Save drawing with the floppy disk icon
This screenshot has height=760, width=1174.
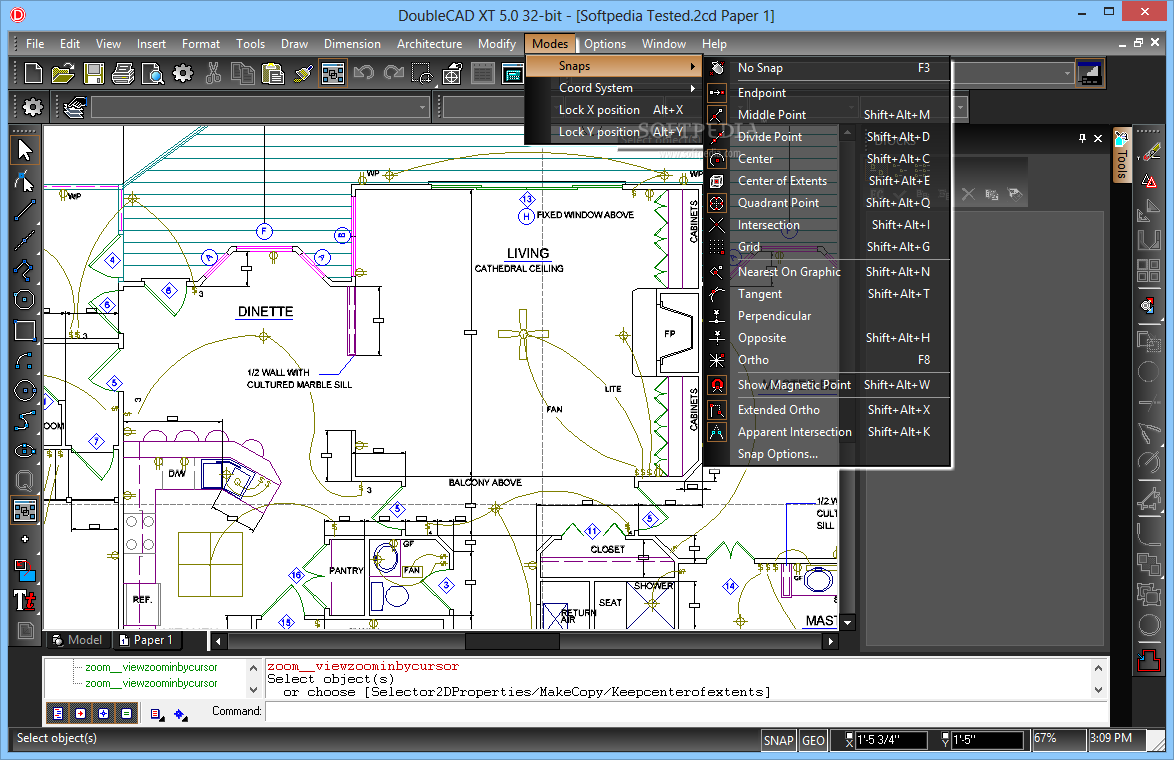(94, 73)
